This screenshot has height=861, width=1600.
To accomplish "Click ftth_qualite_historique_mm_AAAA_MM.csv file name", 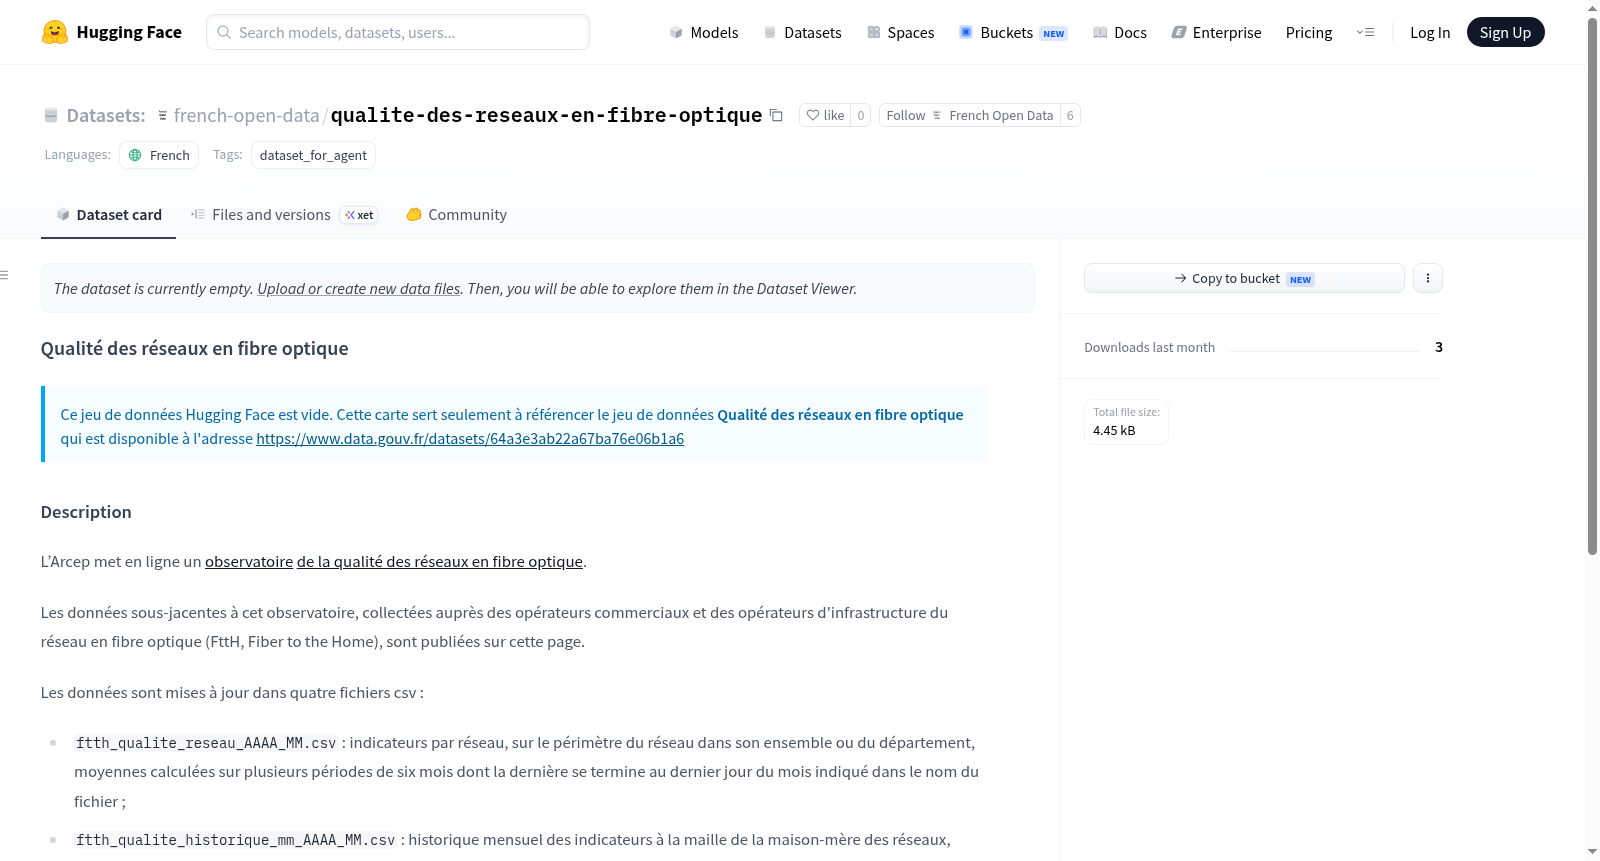I will (x=236, y=840).
